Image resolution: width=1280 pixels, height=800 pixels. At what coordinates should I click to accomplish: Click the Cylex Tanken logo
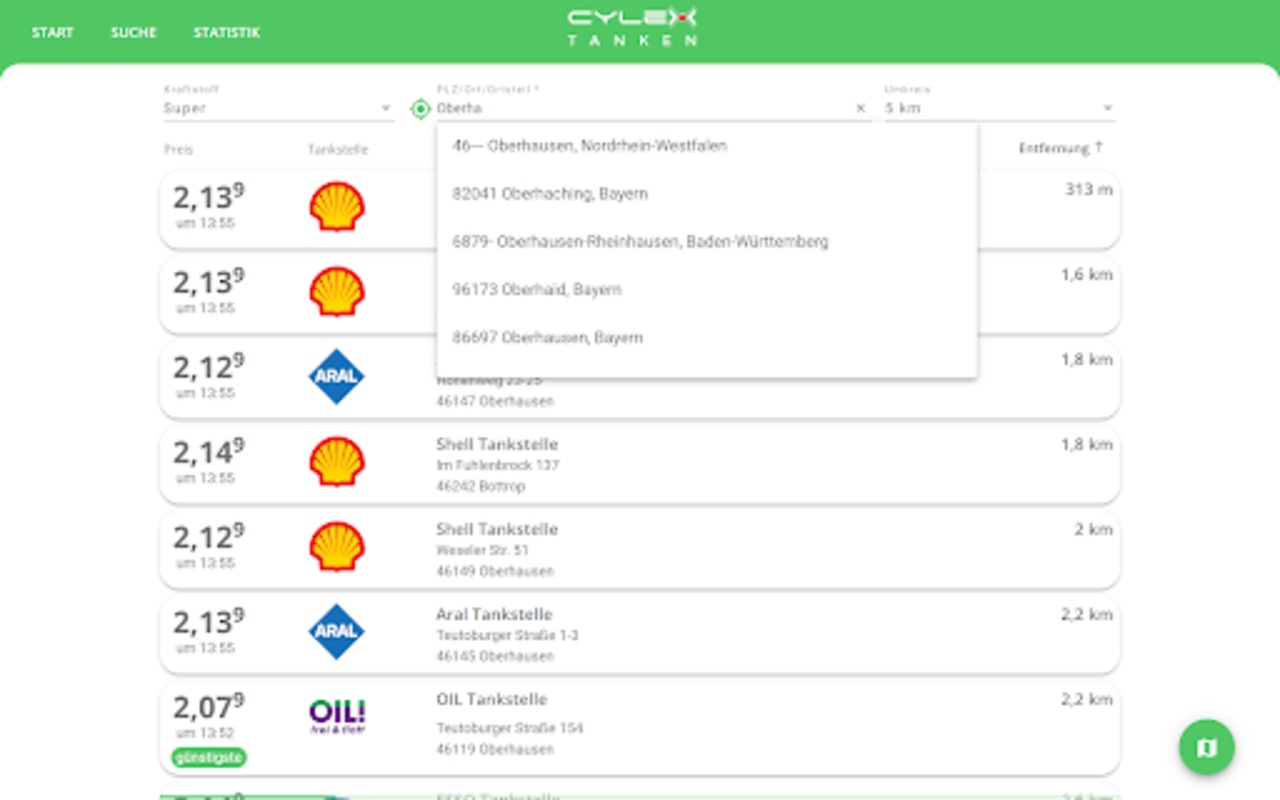[632, 27]
